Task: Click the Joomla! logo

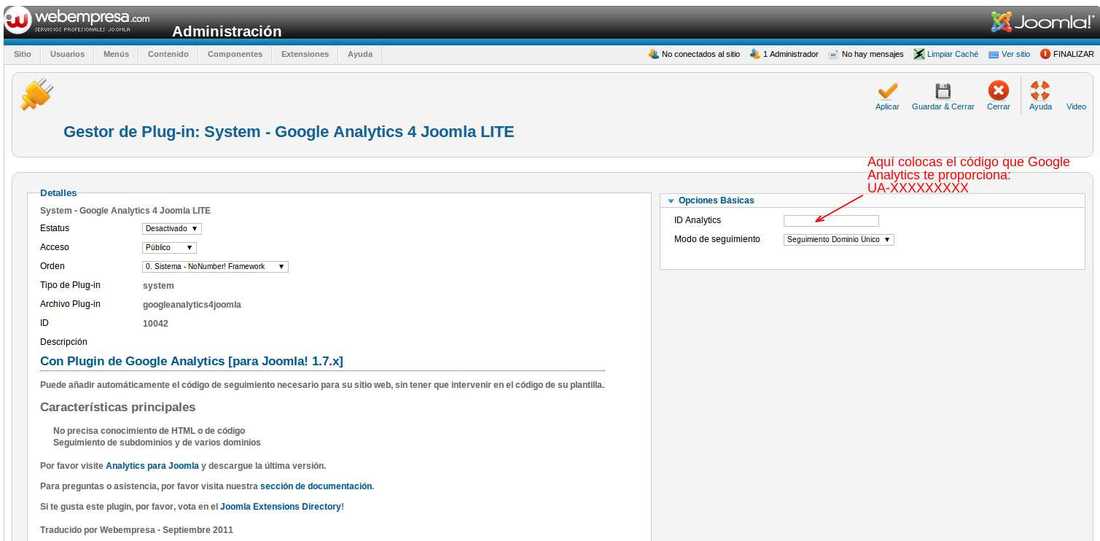Action: (1042, 22)
